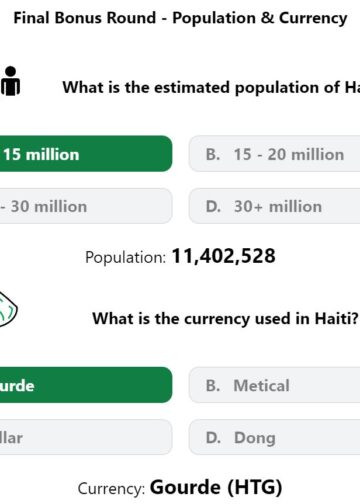Image resolution: width=360 pixels, height=504 pixels.
Task: Click the banknote currency icon
Action: pyautogui.click(x=8, y=309)
